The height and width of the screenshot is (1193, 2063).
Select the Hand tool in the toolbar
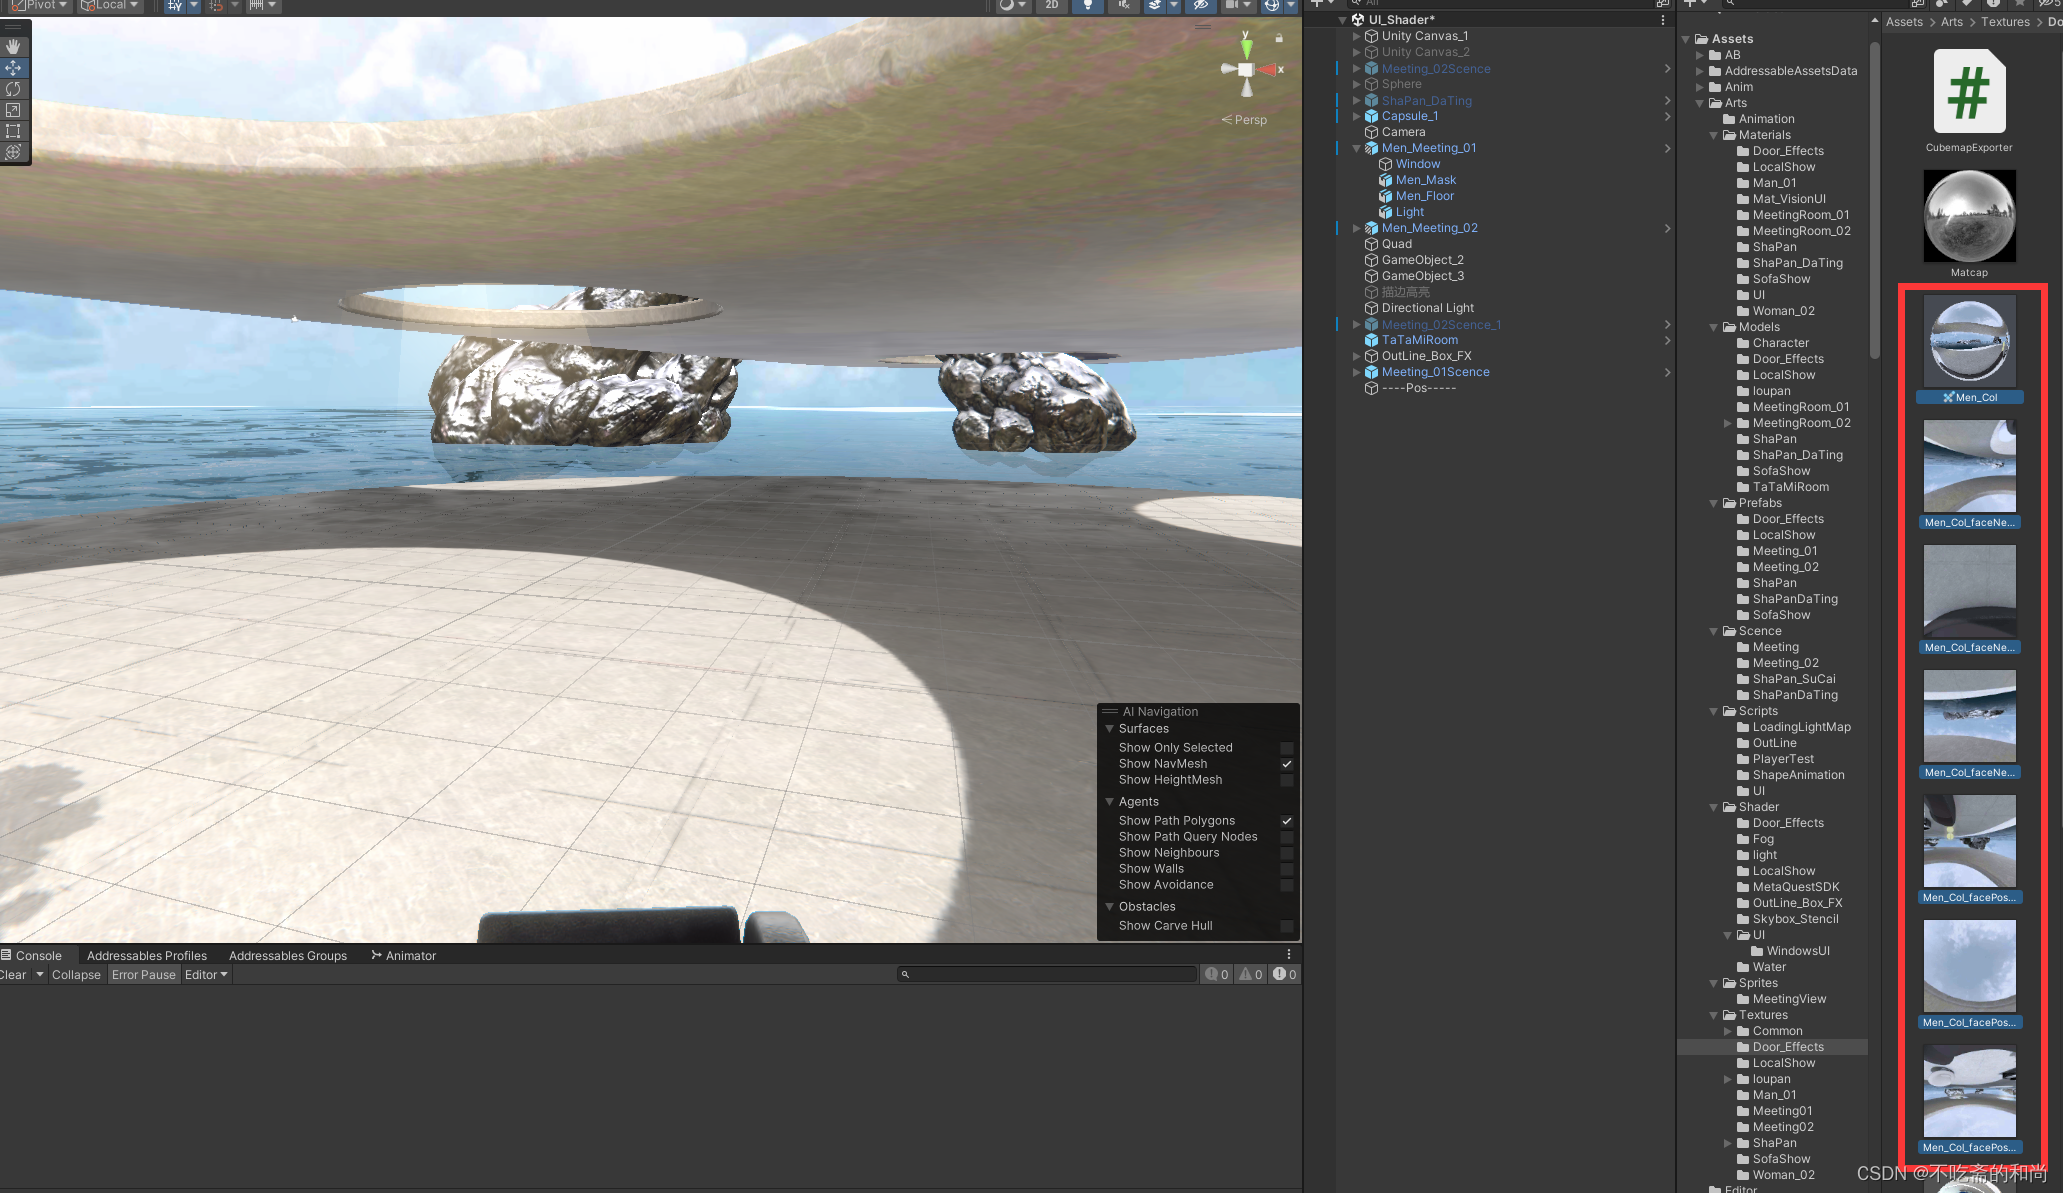(13, 46)
